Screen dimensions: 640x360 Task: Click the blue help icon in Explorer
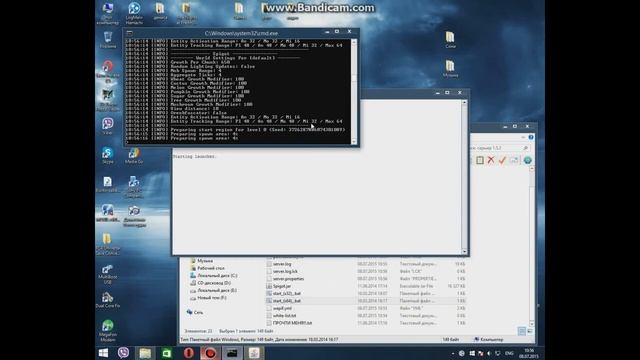pos(531,138)
